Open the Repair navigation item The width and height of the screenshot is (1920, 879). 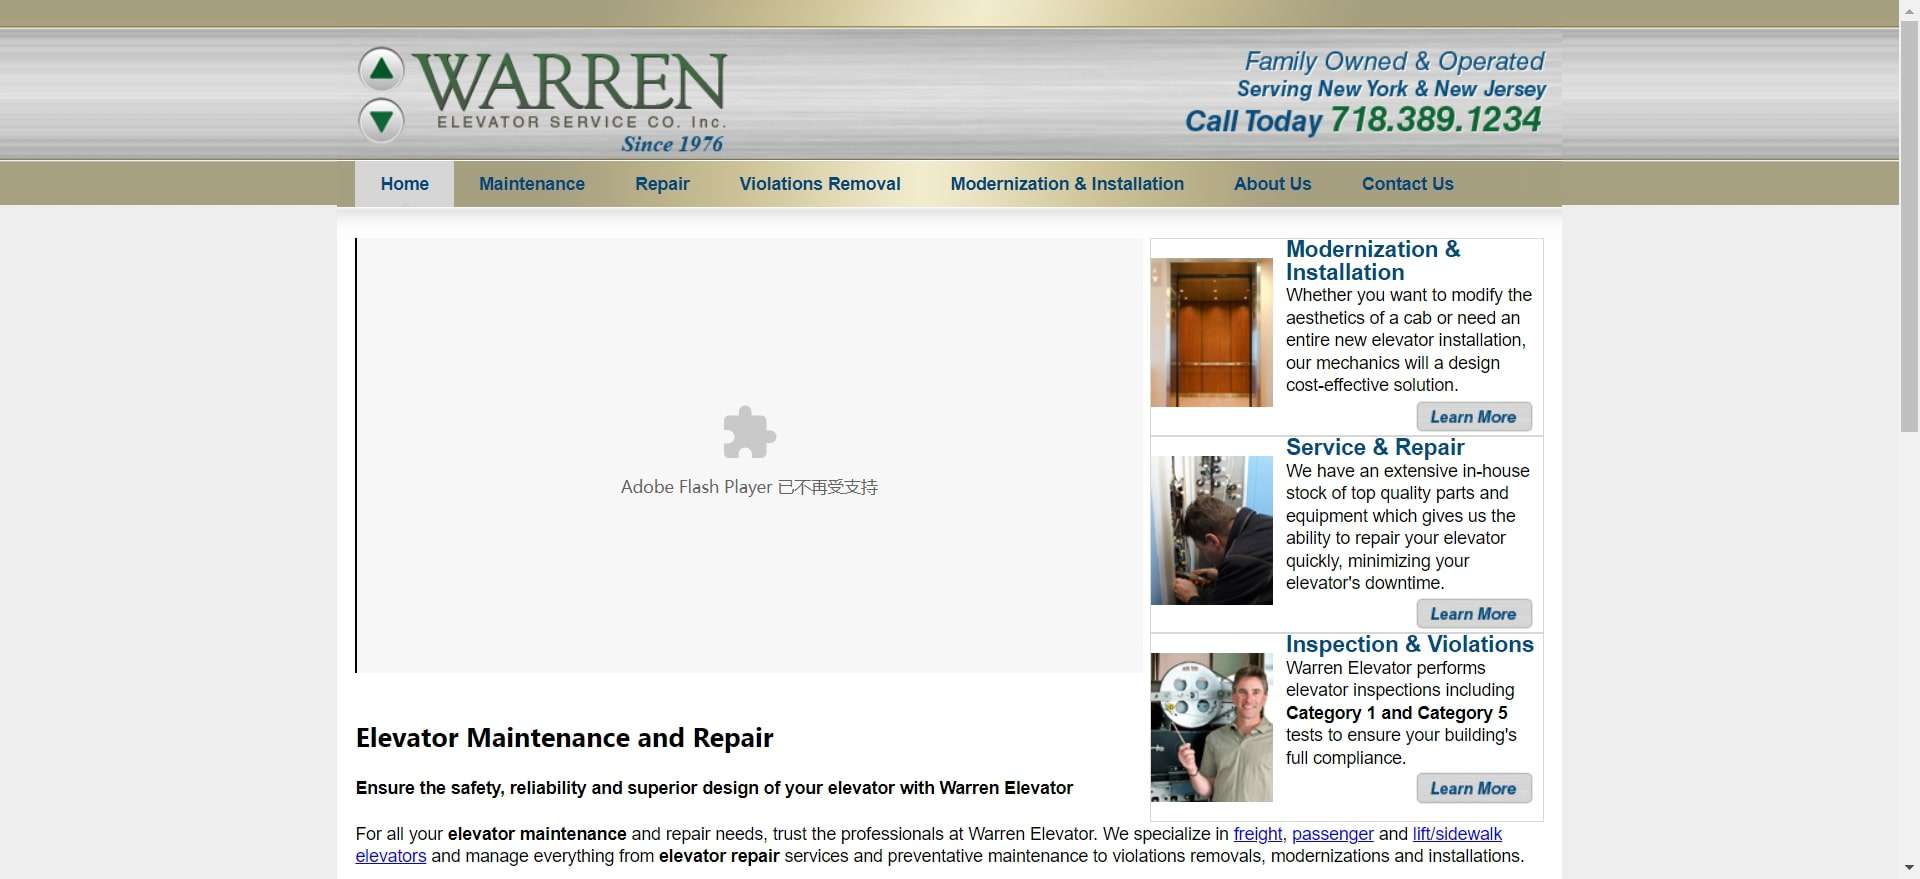pos(662,184)
